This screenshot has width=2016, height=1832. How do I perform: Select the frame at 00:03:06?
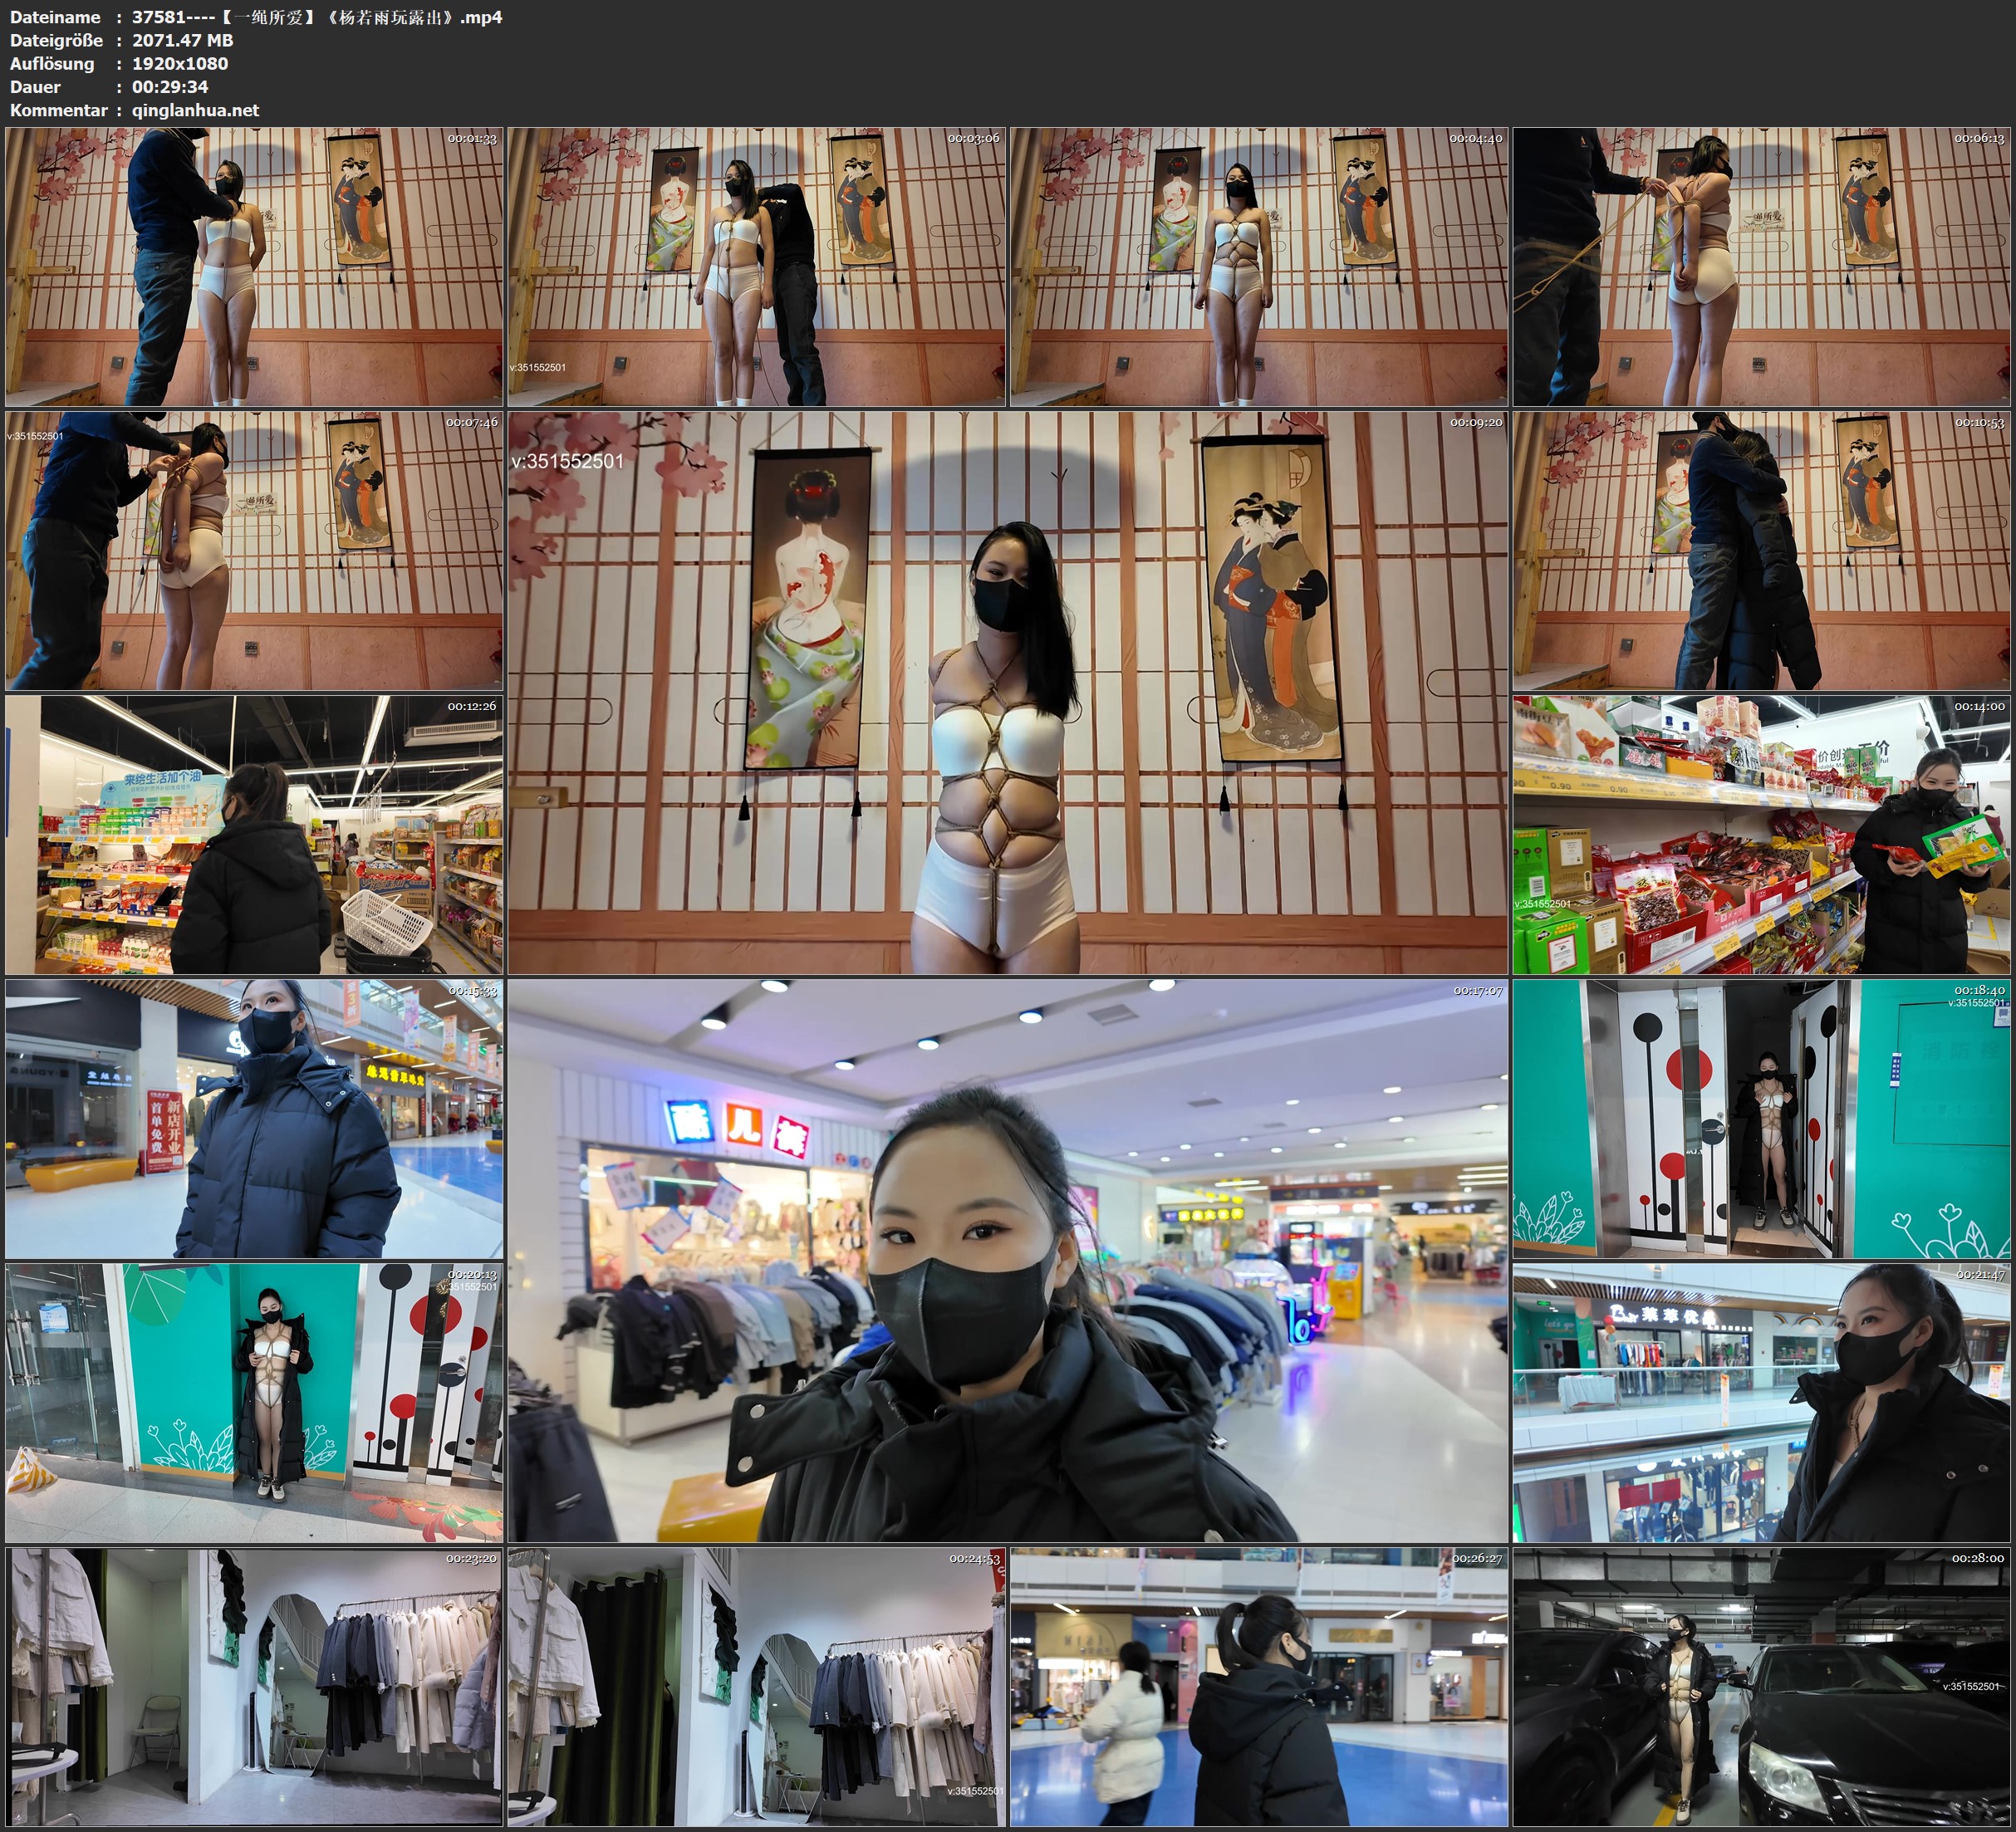tap(756, 266)
